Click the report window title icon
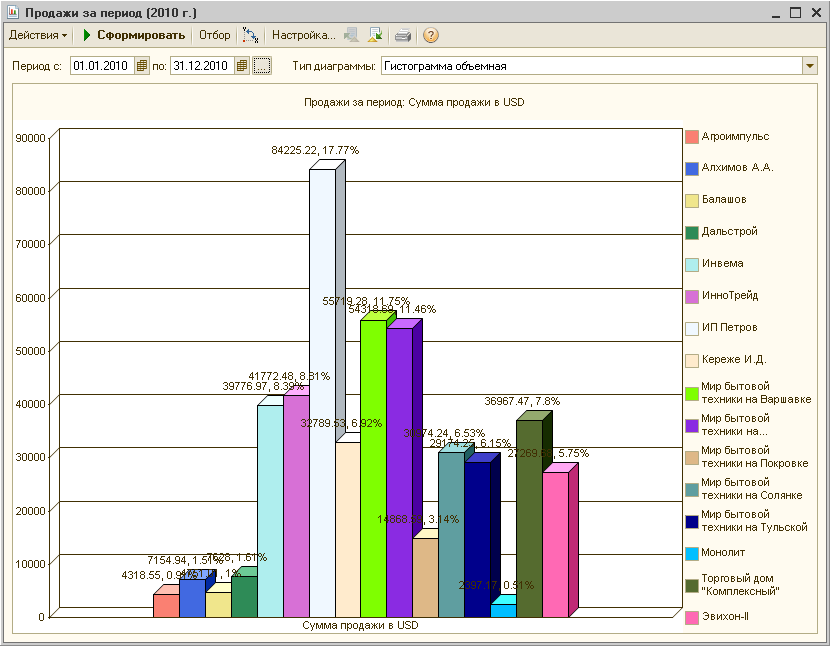This screenshot has height=646, width=830. pyautogui.click(x=13, y=12)
